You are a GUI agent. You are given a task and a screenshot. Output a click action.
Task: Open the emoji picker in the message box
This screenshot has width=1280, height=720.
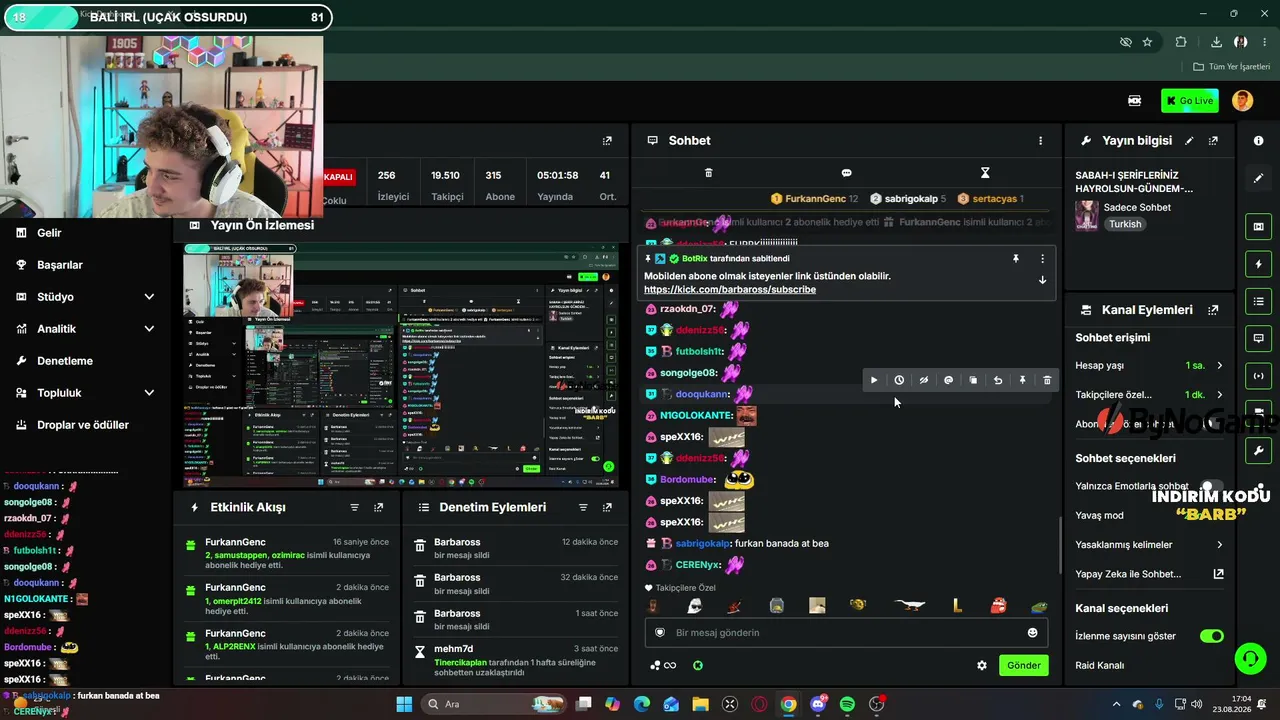(1032, 632)
